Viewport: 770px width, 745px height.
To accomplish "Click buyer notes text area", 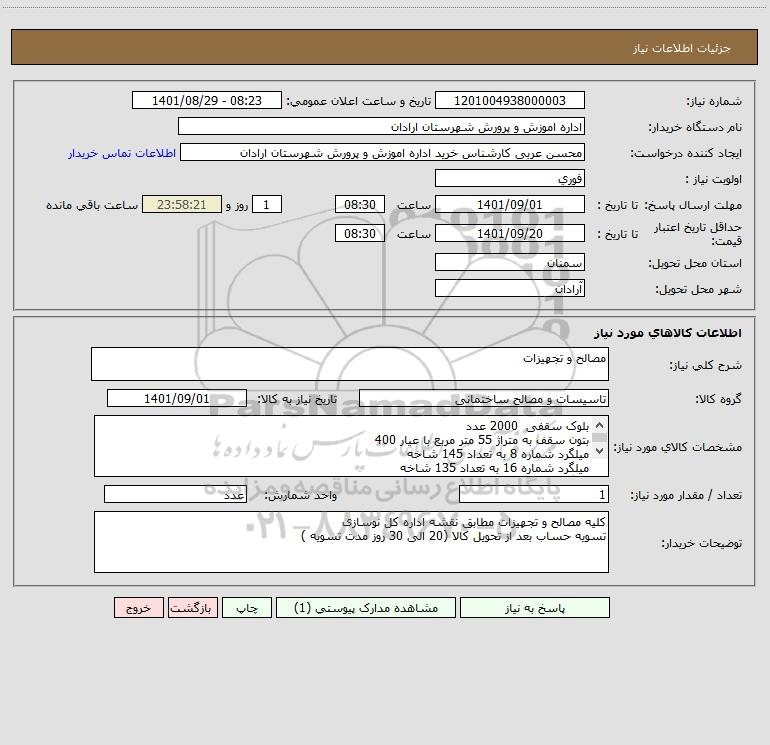I will coord(351,542).
